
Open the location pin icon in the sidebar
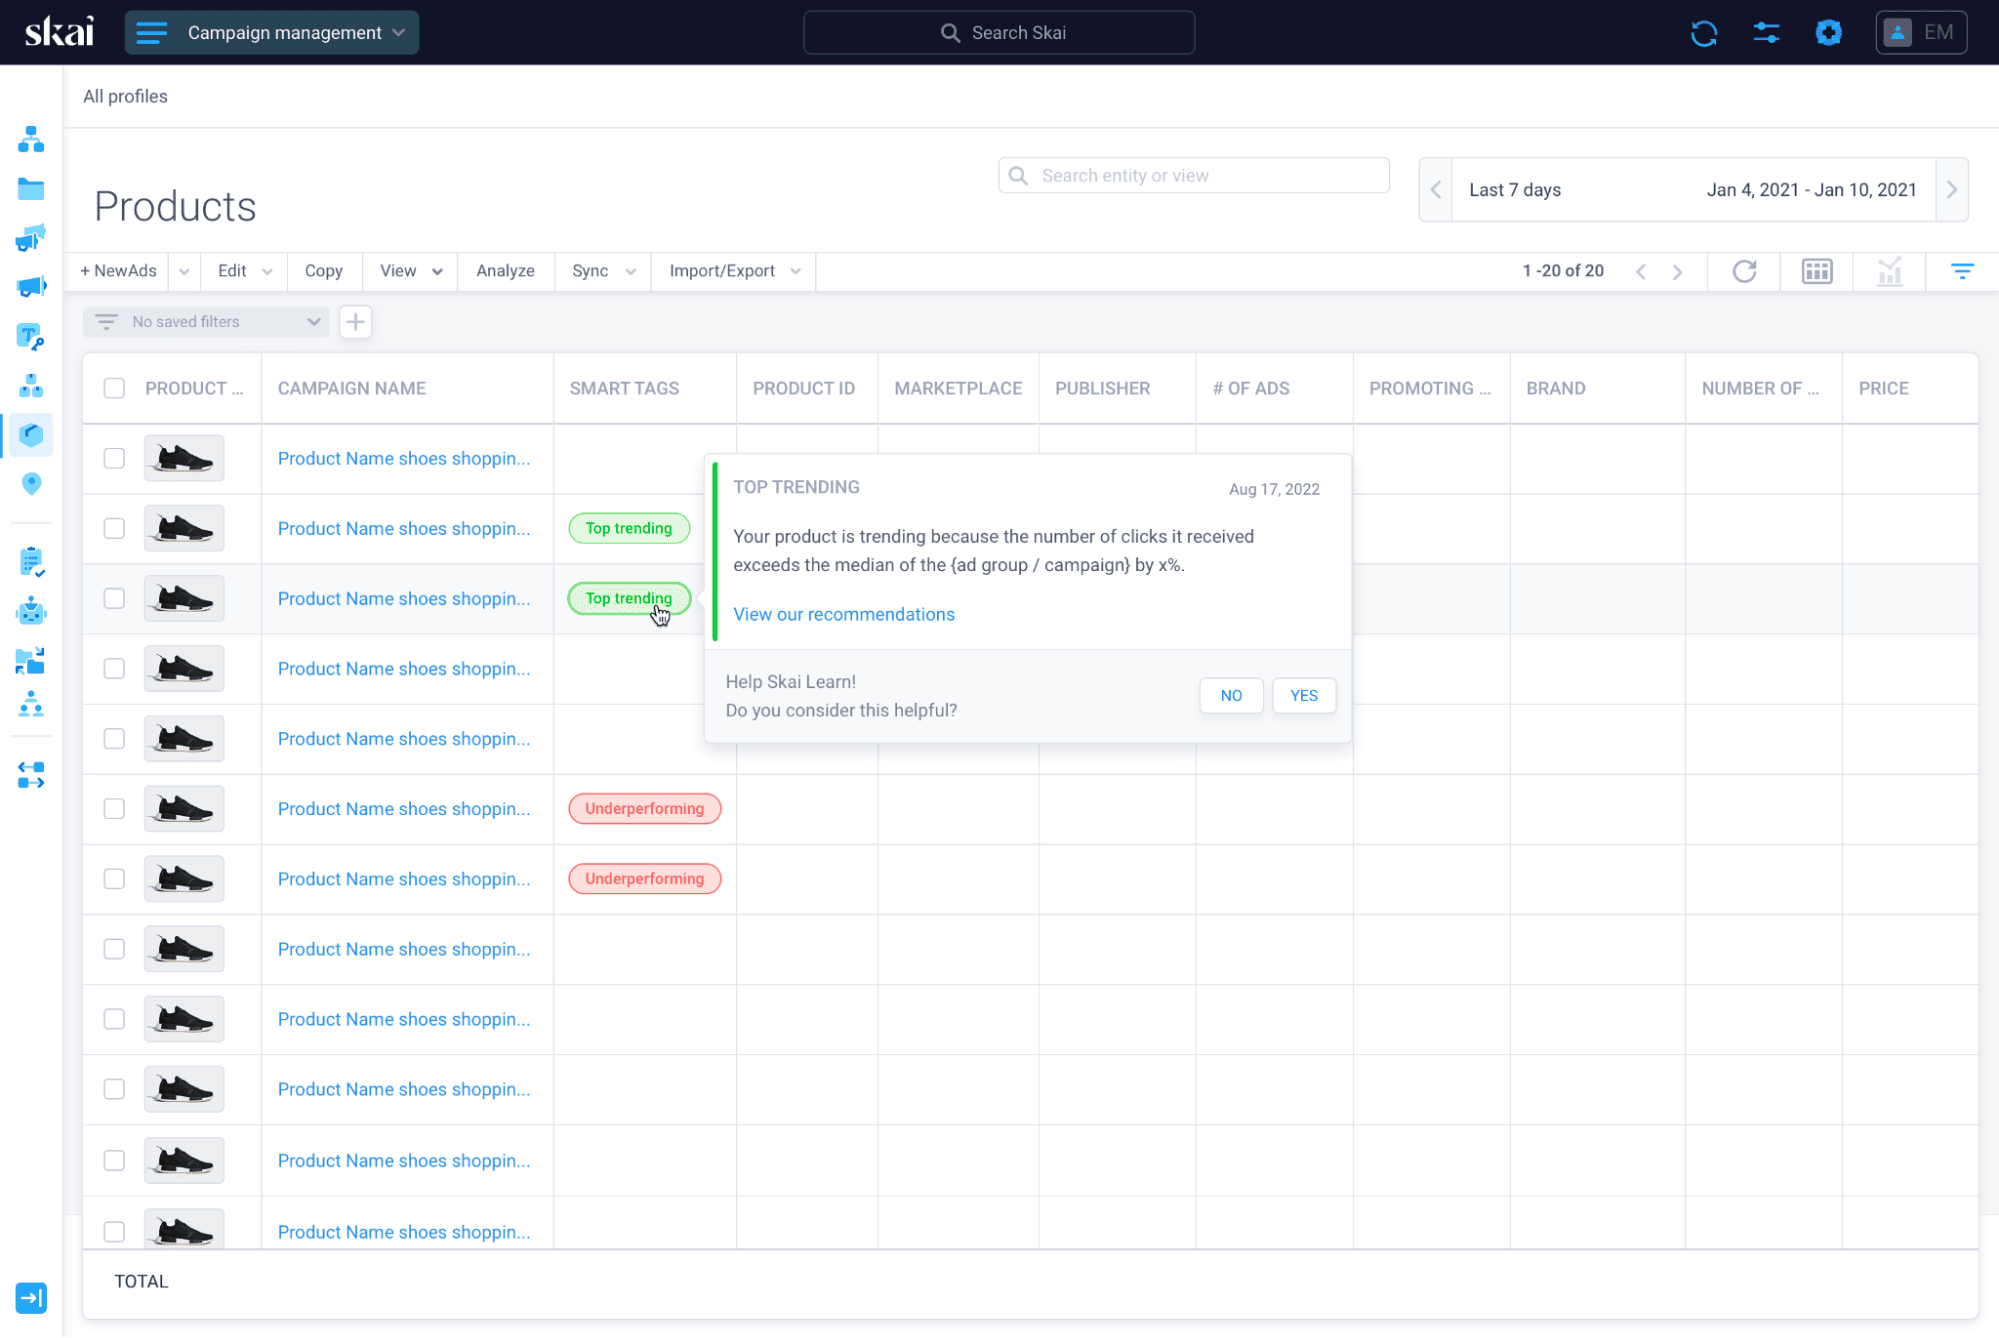point(31,484)
